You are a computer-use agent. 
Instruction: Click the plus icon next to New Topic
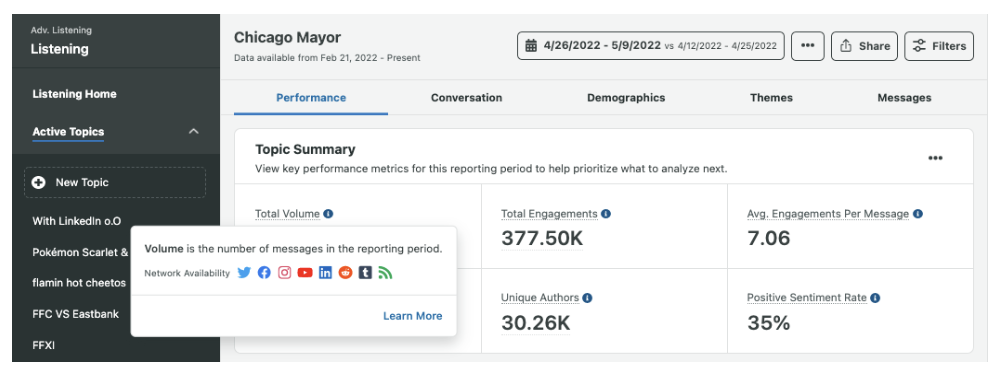[x=39, y=182]
